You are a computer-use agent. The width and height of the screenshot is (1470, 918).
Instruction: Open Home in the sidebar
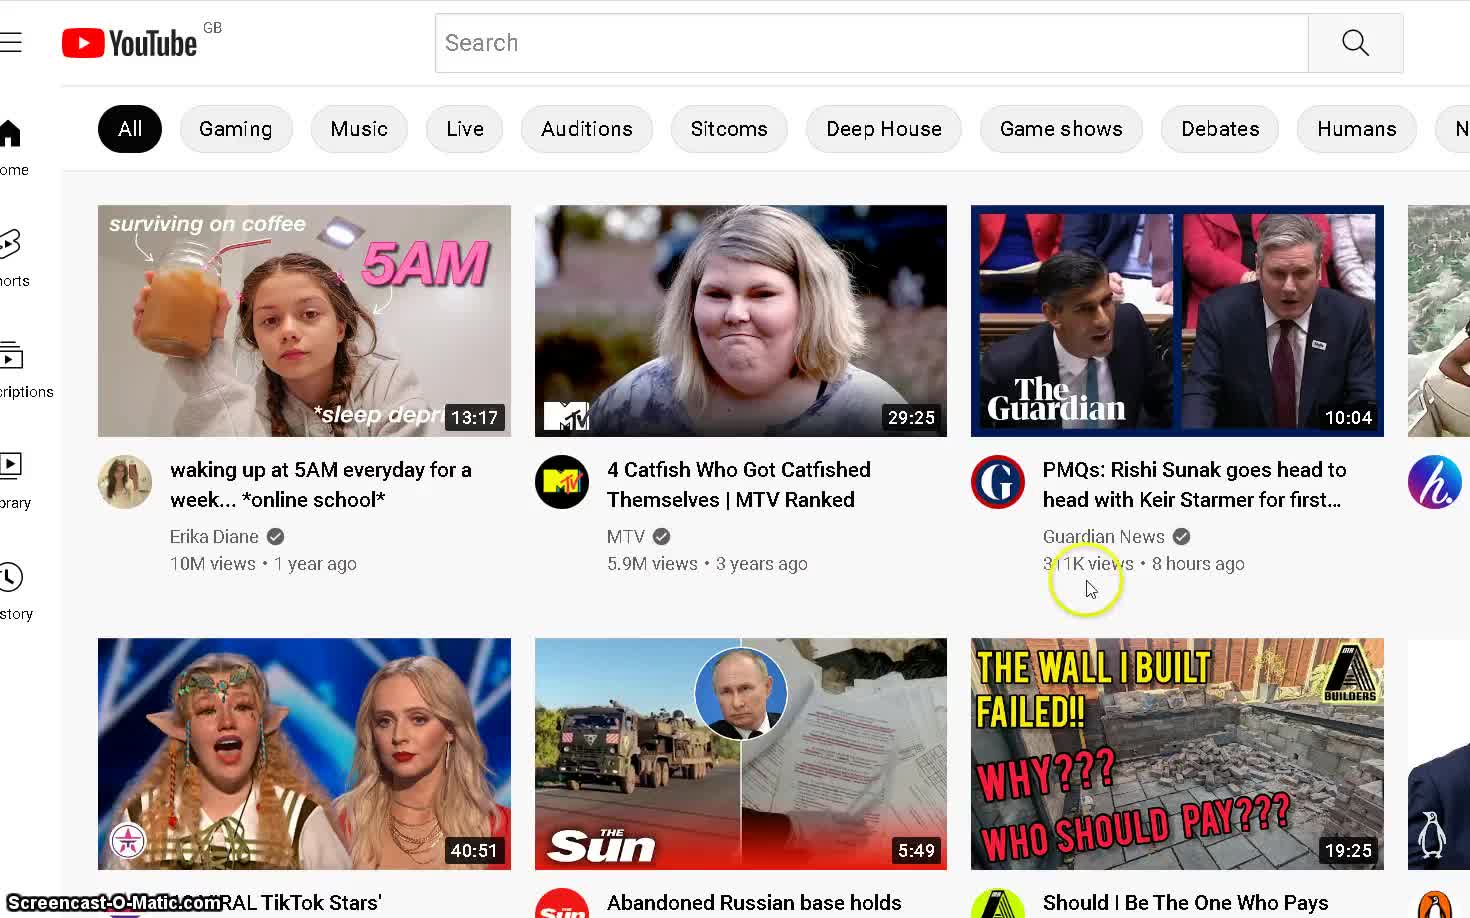click(x=13, y=148)
